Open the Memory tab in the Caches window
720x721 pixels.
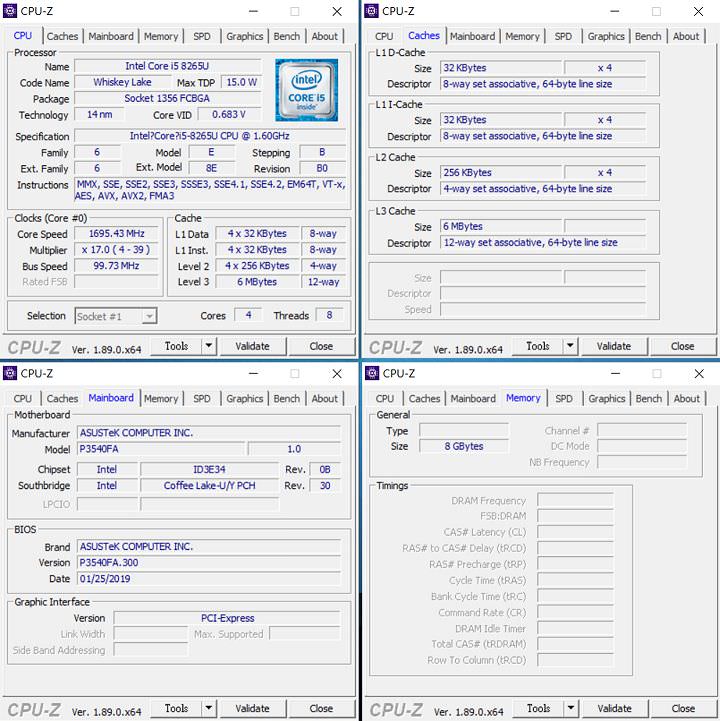pos(522,36)
